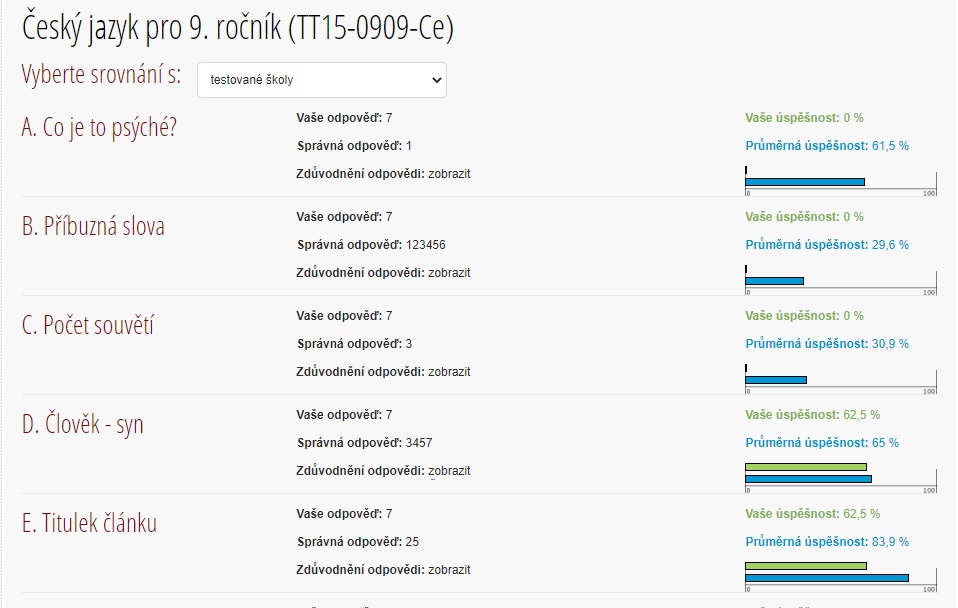Select the 'C. Počet souvětí' heading

point(88,326)
